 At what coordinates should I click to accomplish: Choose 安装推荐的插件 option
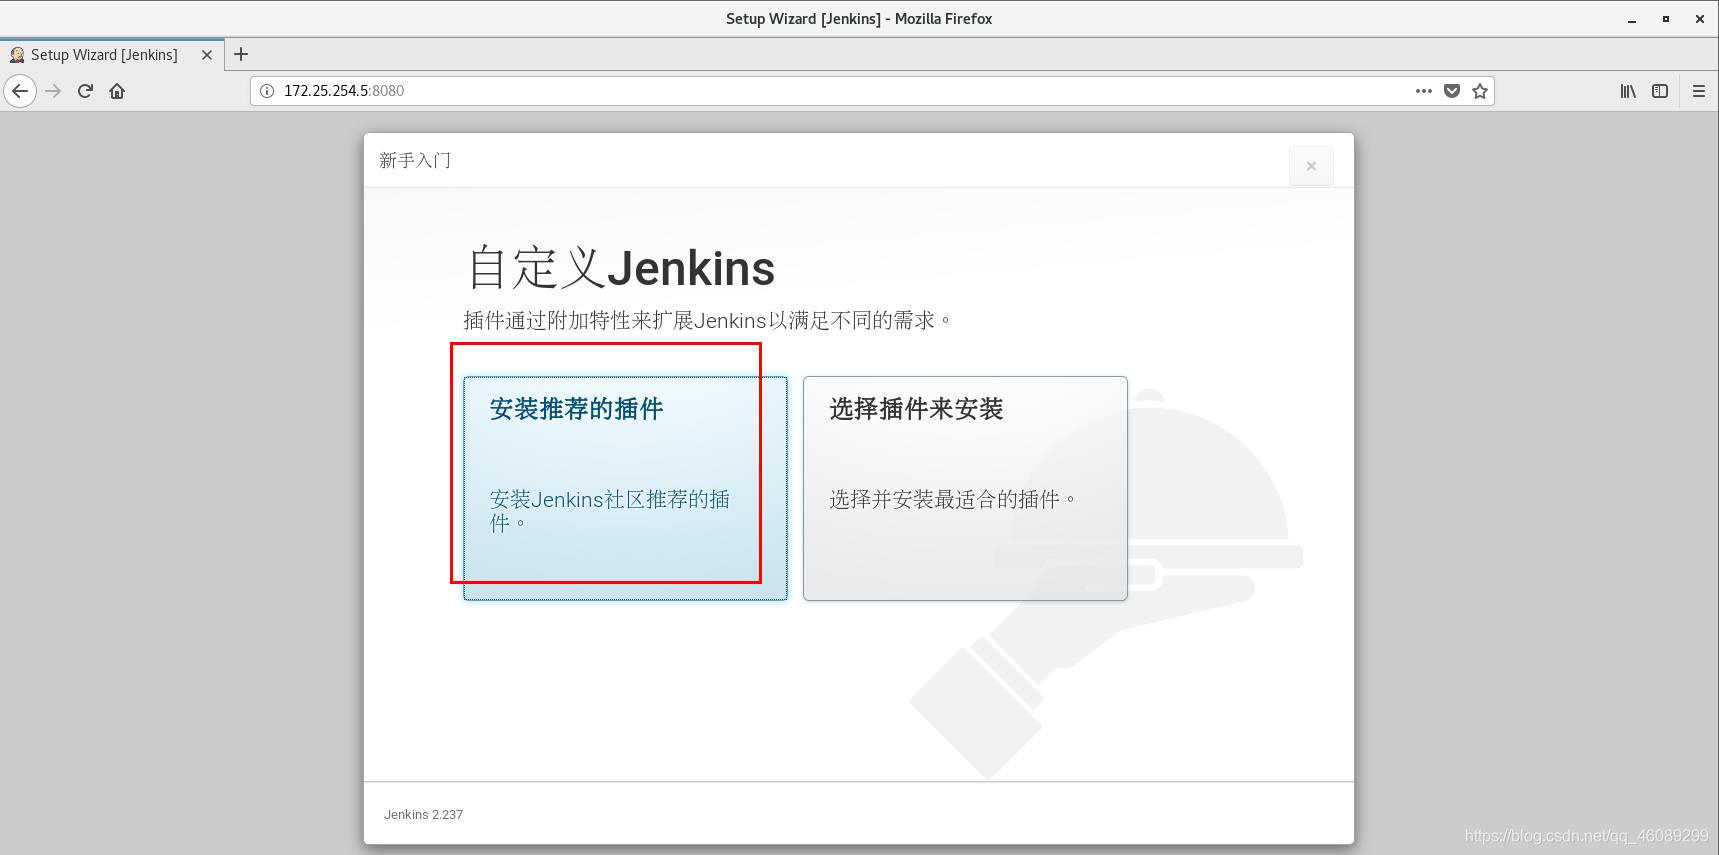(x=625, y=488)
